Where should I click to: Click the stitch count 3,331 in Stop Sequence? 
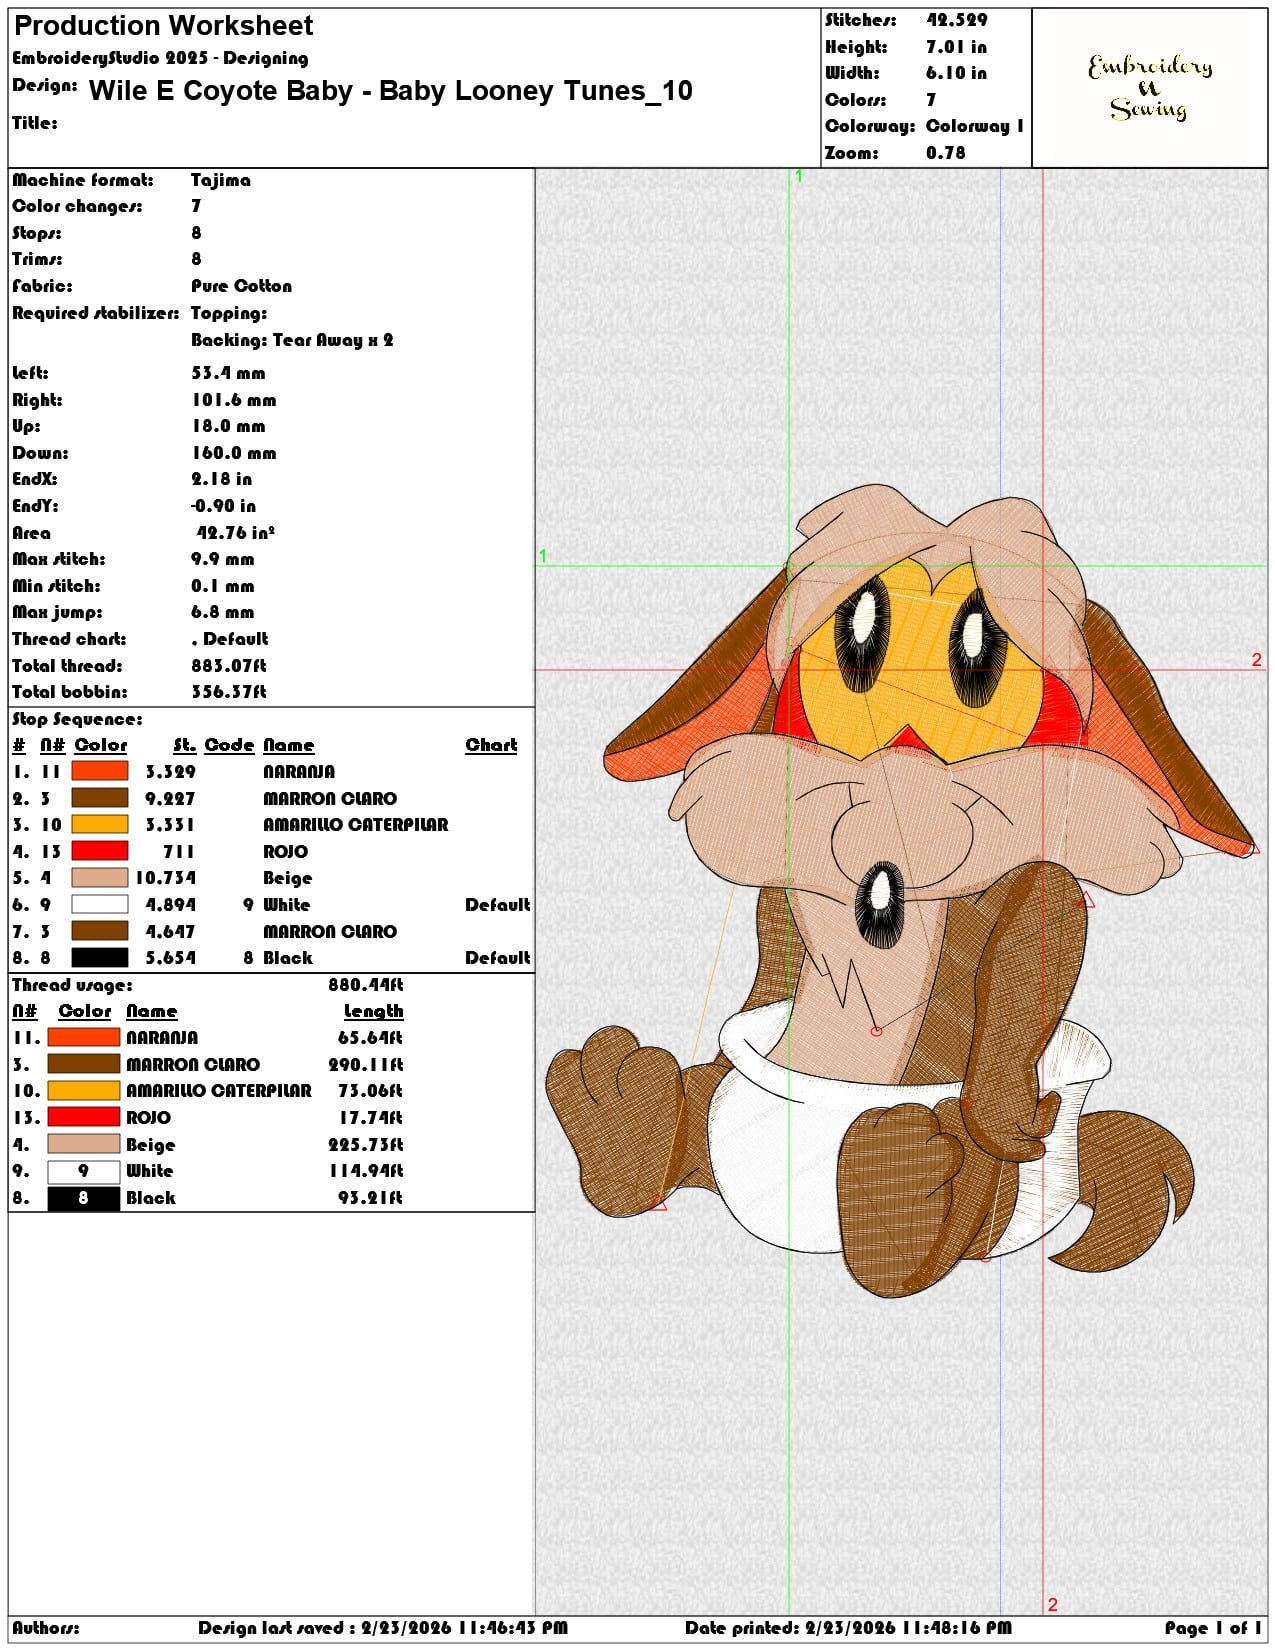tap(171, 824)
